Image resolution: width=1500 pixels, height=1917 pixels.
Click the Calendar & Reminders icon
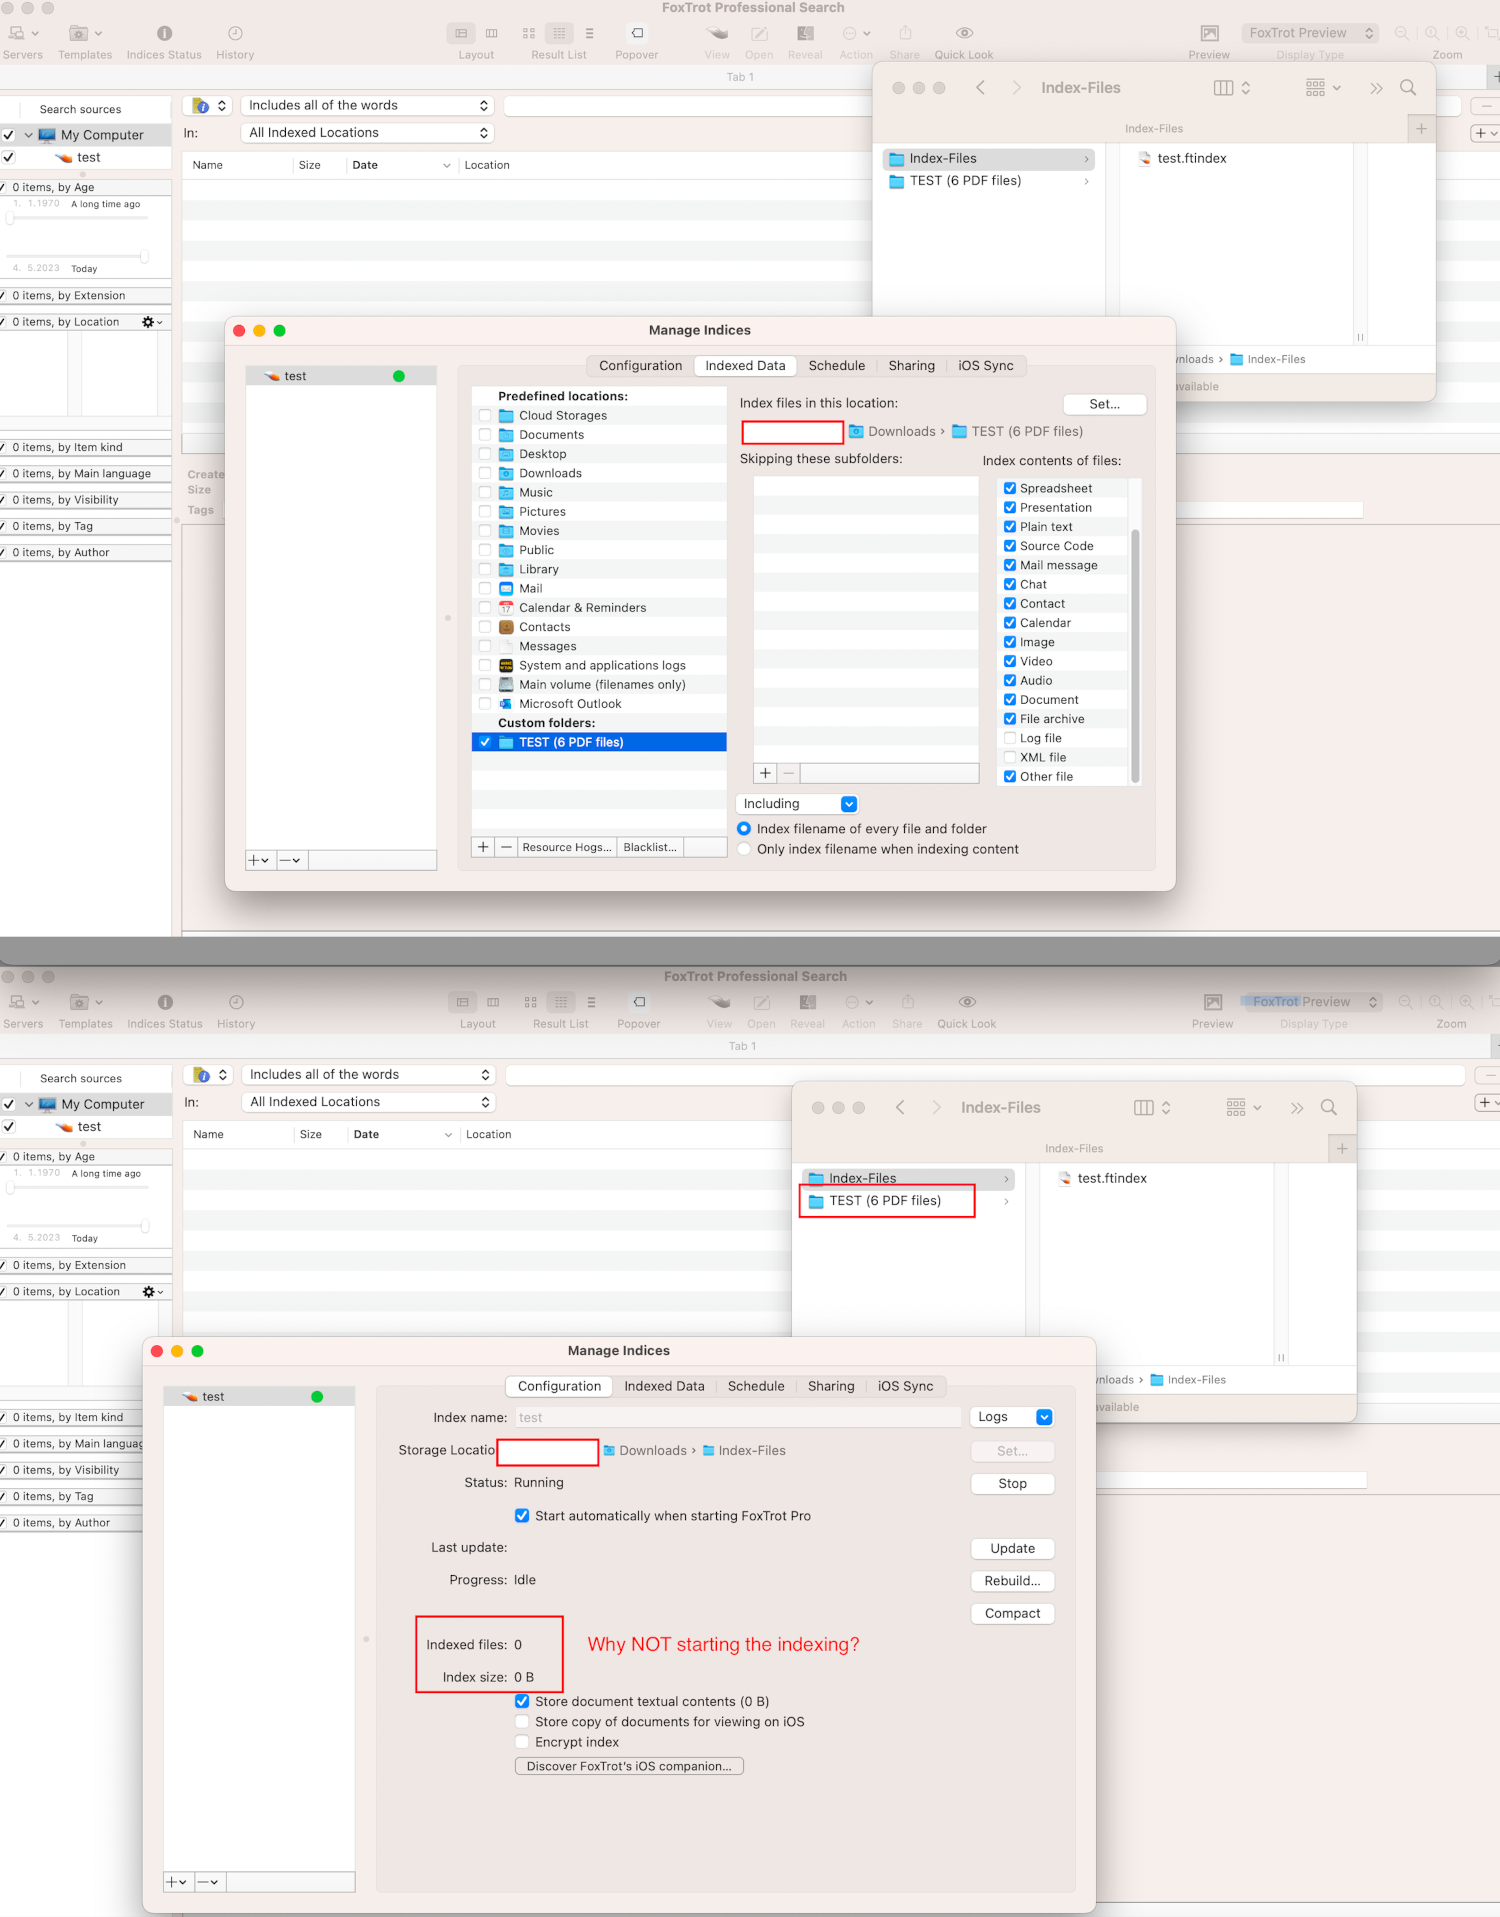(506, 608)
